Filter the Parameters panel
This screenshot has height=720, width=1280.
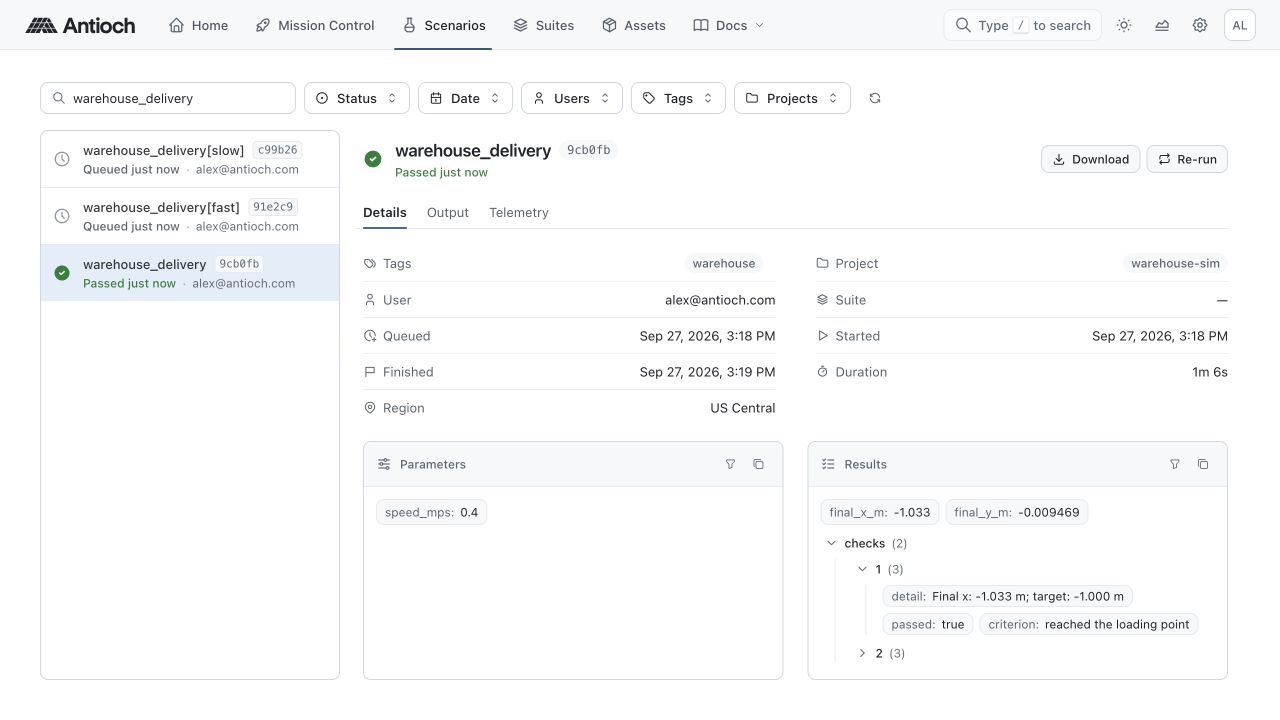[731, 464]
